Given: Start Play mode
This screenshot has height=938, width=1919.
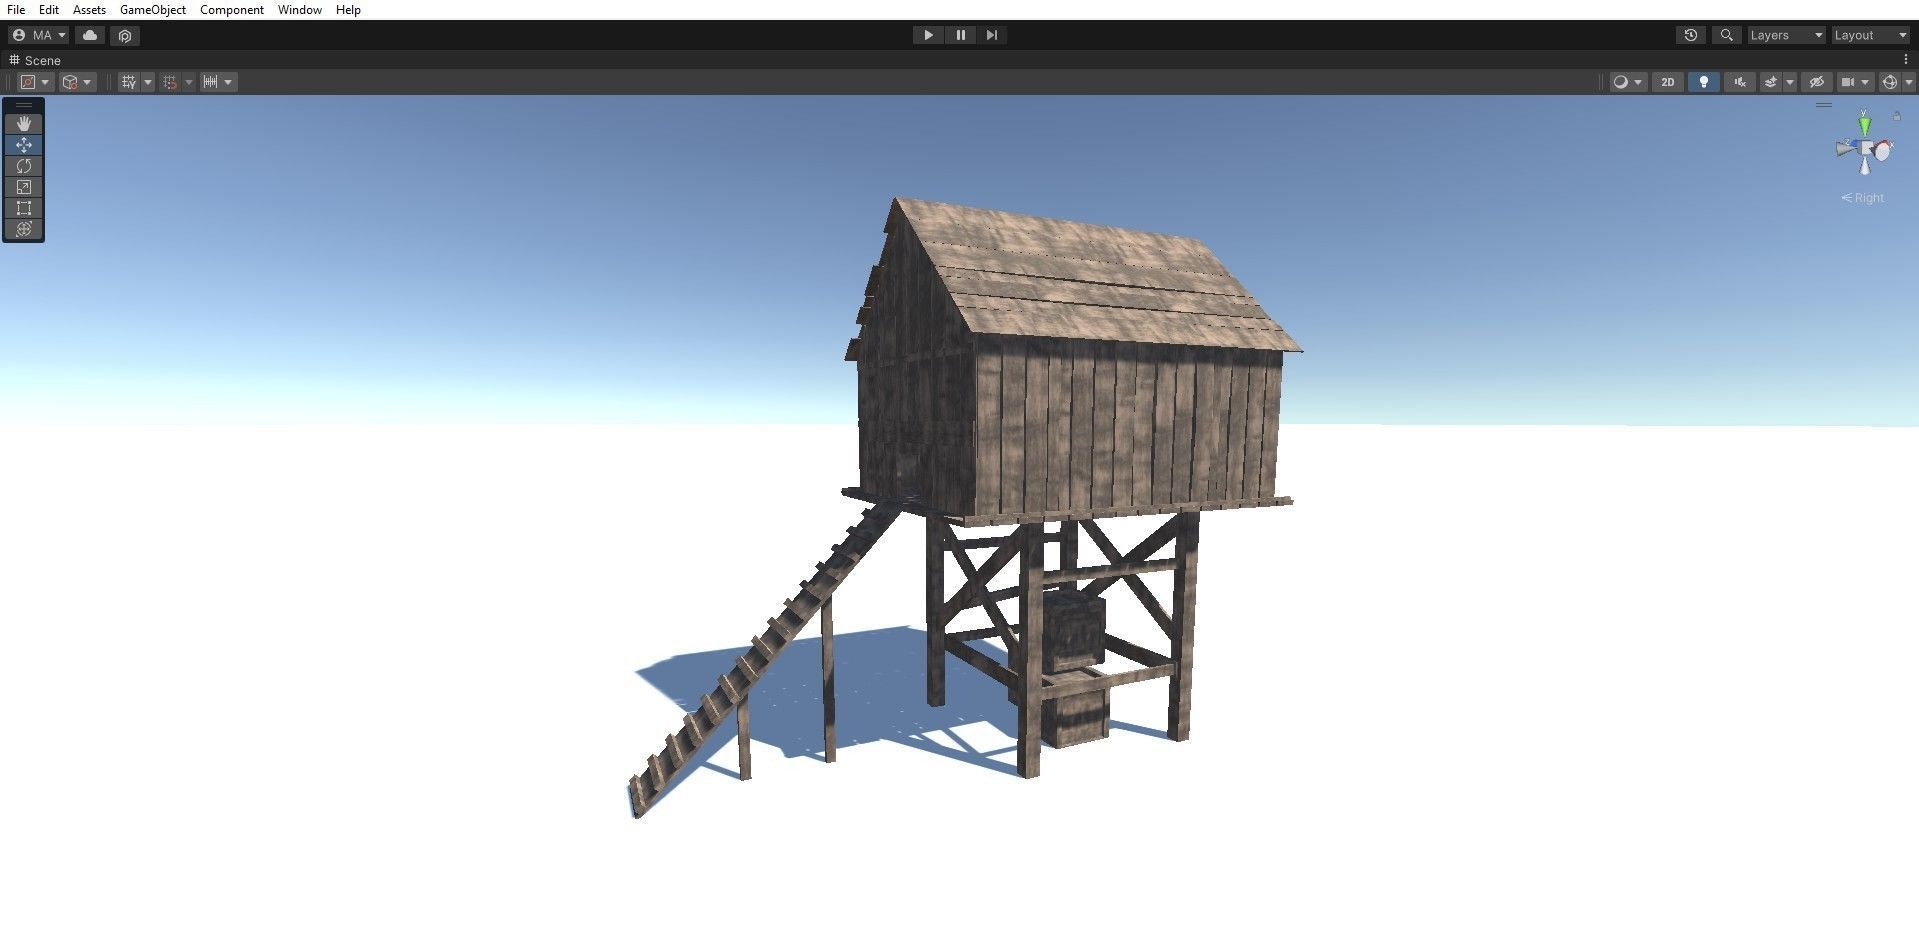Looking at the screenshot, I should [928, 35].
